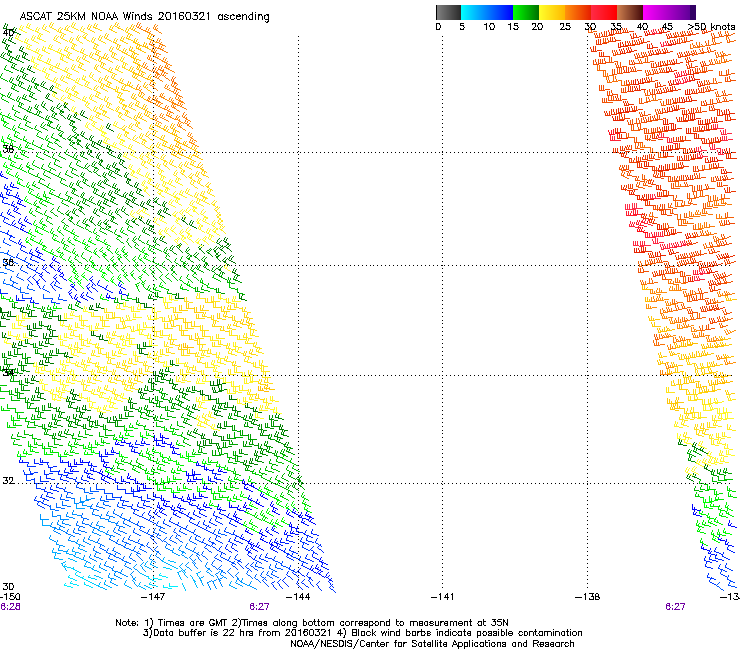
Task: Pick the orange 25-30 knots color segment
Action: click(x=577, y=12)
